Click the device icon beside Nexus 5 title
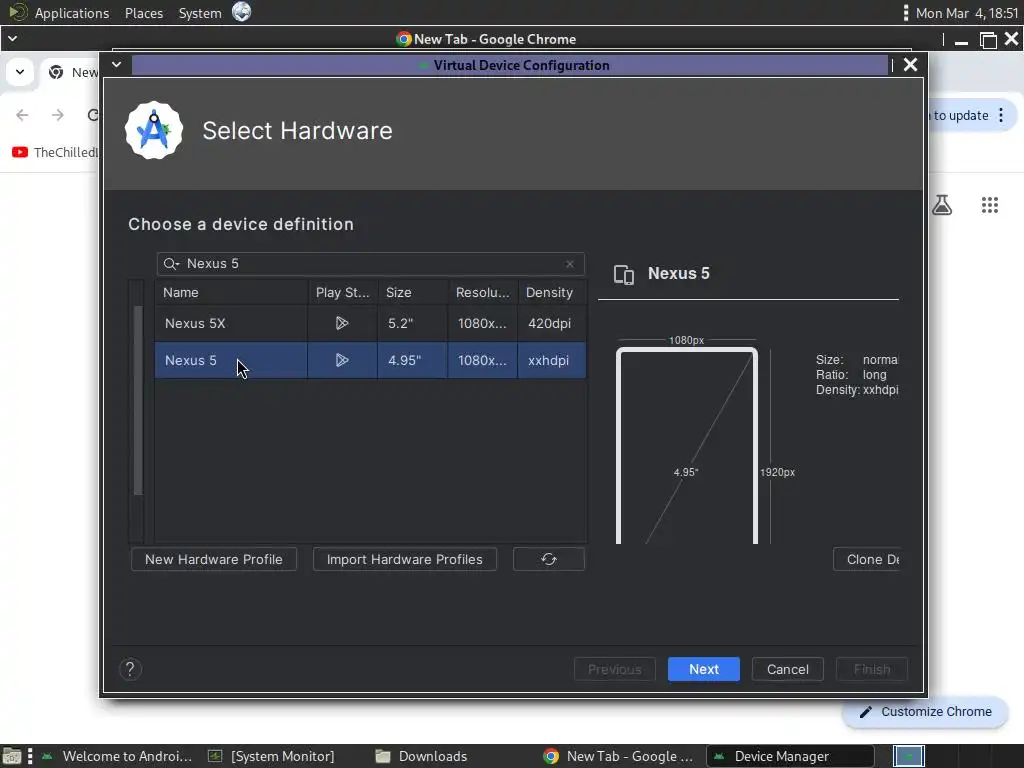 point(624,274)
